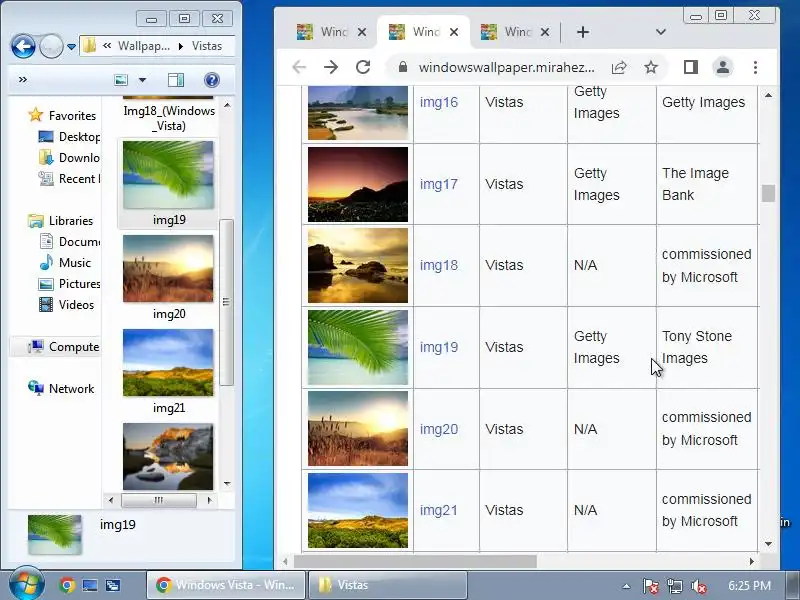
Task: Click Wallpap... breadcrumb in address bar
Action: [x=144, y=46]
